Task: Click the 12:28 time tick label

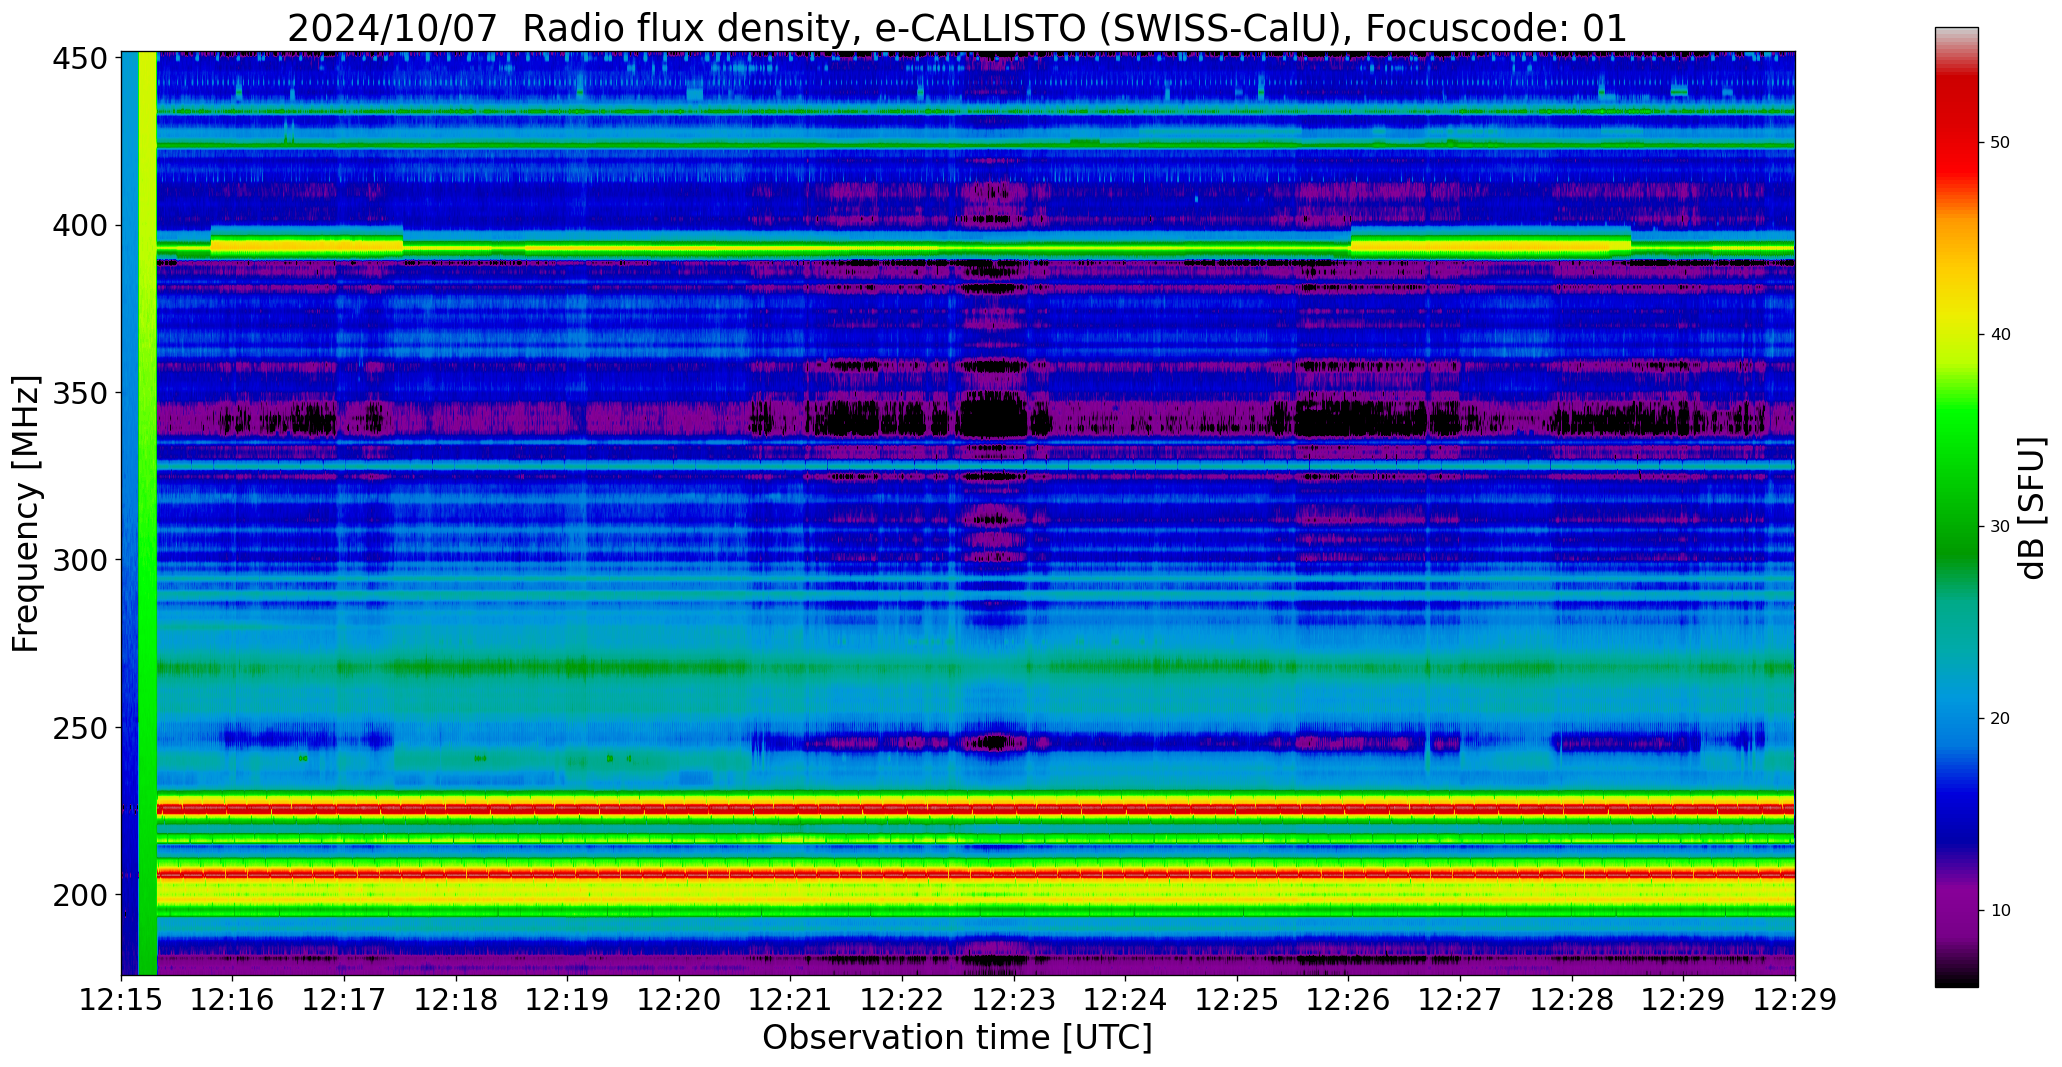Action: point(1571,1000)
